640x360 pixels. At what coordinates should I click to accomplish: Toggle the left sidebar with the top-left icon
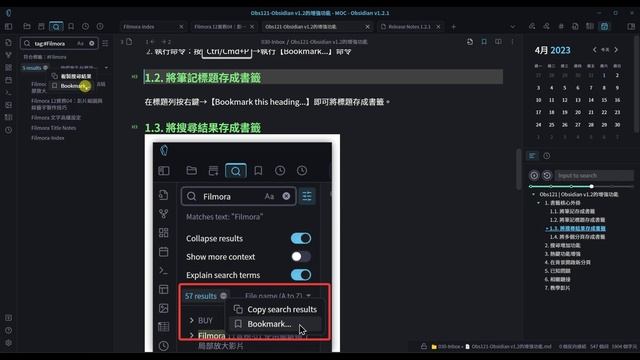tap(8, 27)
